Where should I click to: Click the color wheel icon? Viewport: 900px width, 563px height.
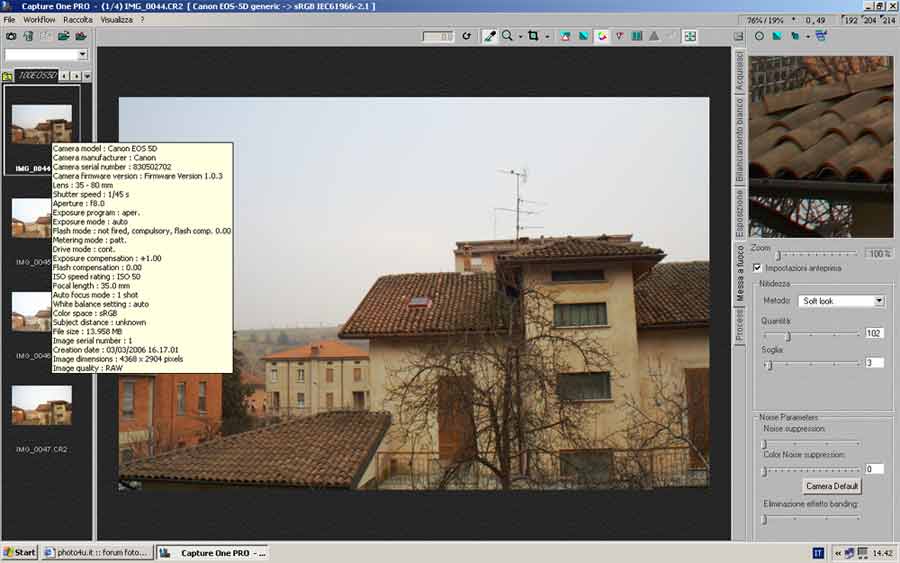(x=602, y=36)
